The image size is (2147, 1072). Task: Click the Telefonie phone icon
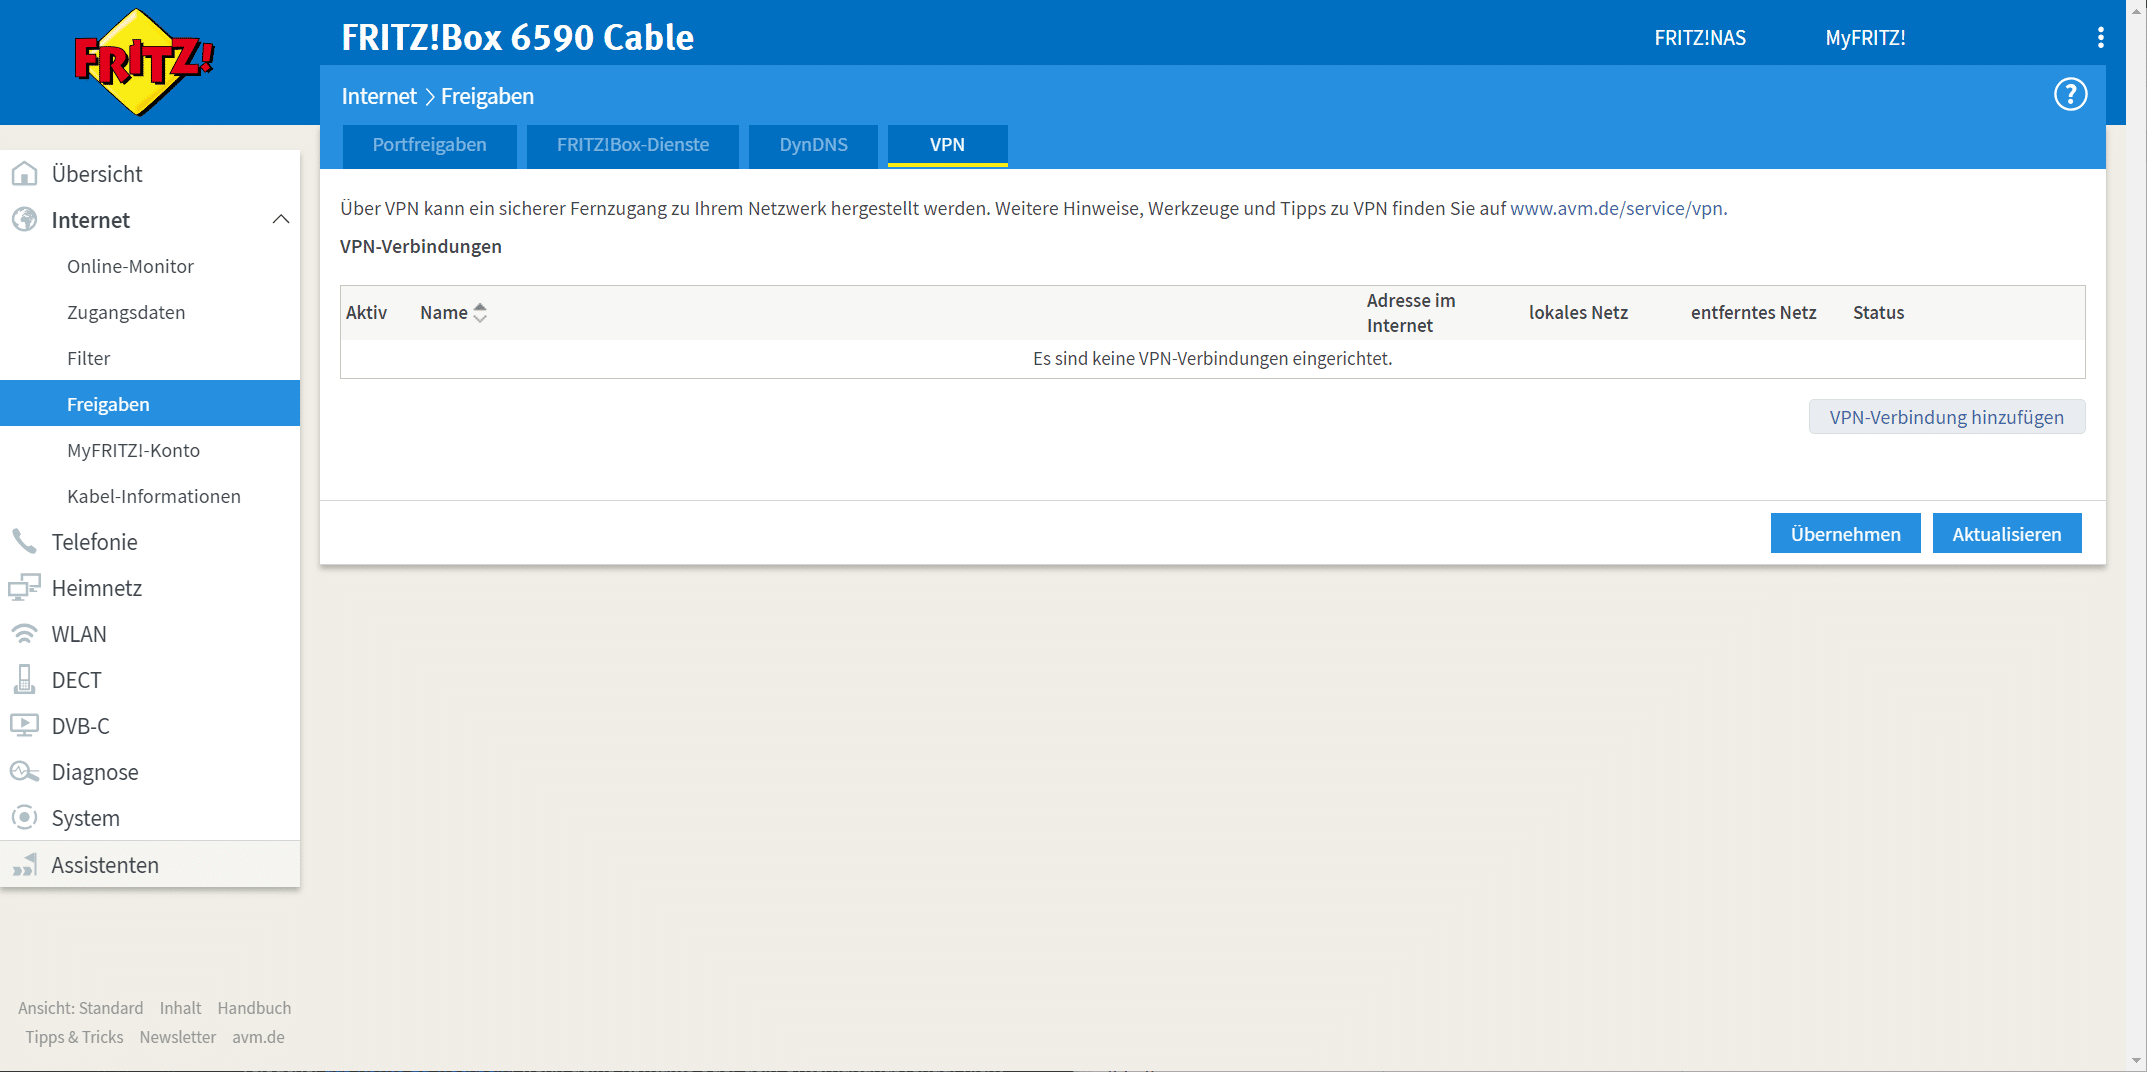point(24,542)
